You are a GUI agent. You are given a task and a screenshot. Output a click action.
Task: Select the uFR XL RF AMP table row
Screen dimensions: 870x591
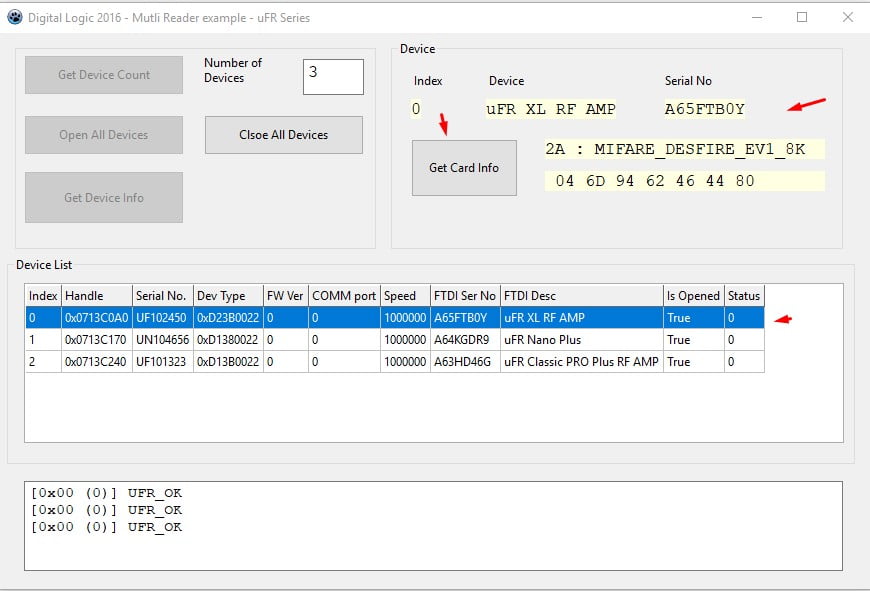click(395, 318)
